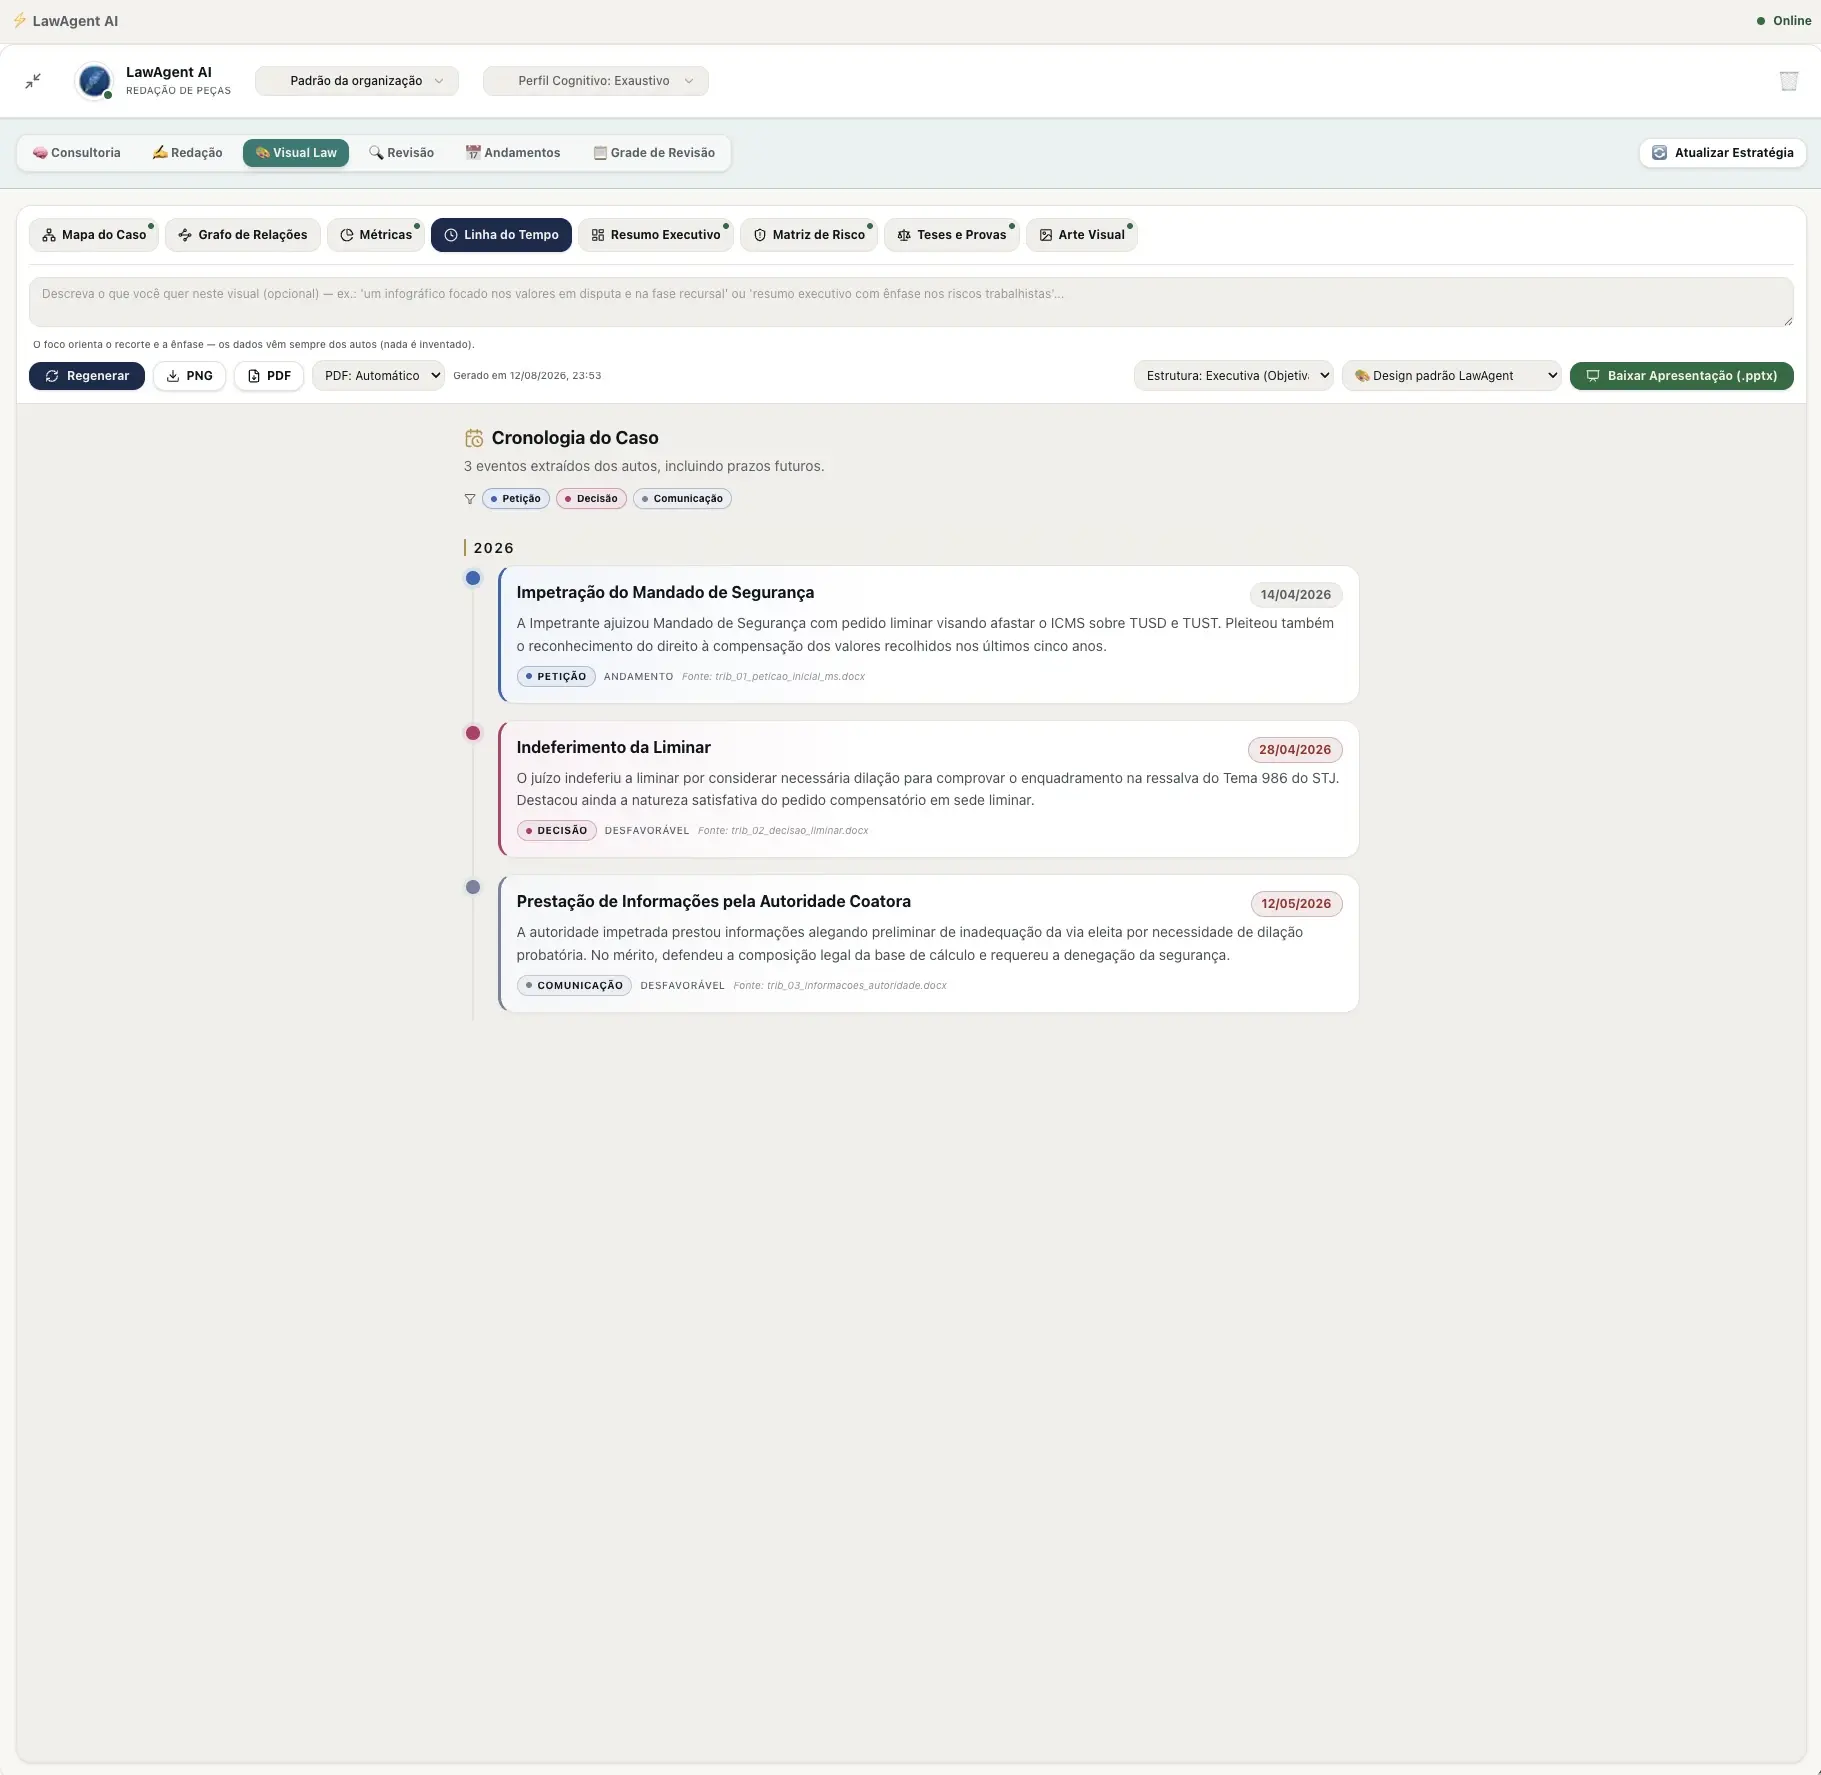The width and height of the screenshot is (1821, 1775).
Task: Open the PDF: Automático select
Action: coord(378,376)
